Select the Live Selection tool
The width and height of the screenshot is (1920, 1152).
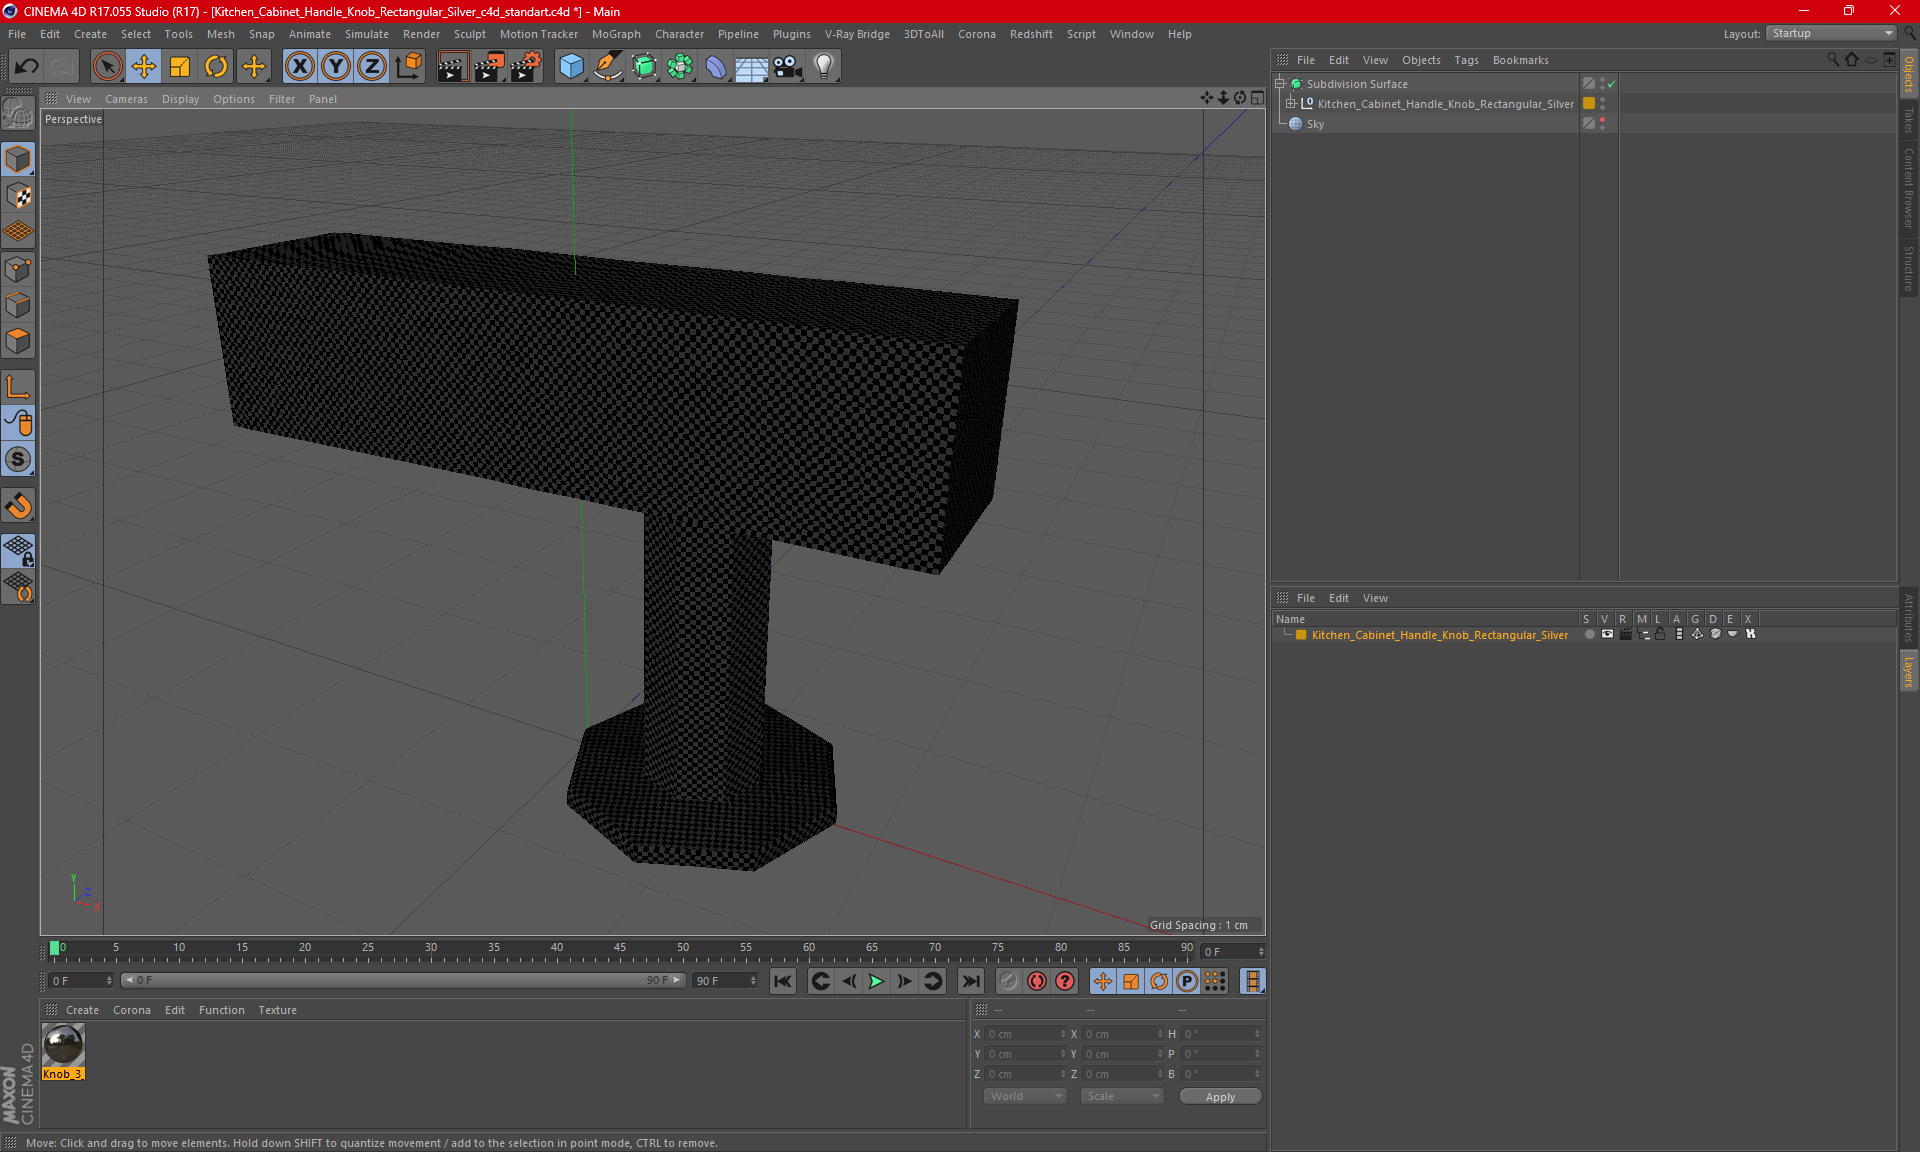point(107,67)
